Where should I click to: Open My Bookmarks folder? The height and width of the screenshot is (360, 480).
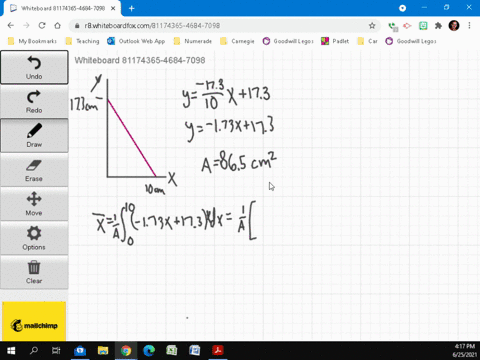coord(33,41)
